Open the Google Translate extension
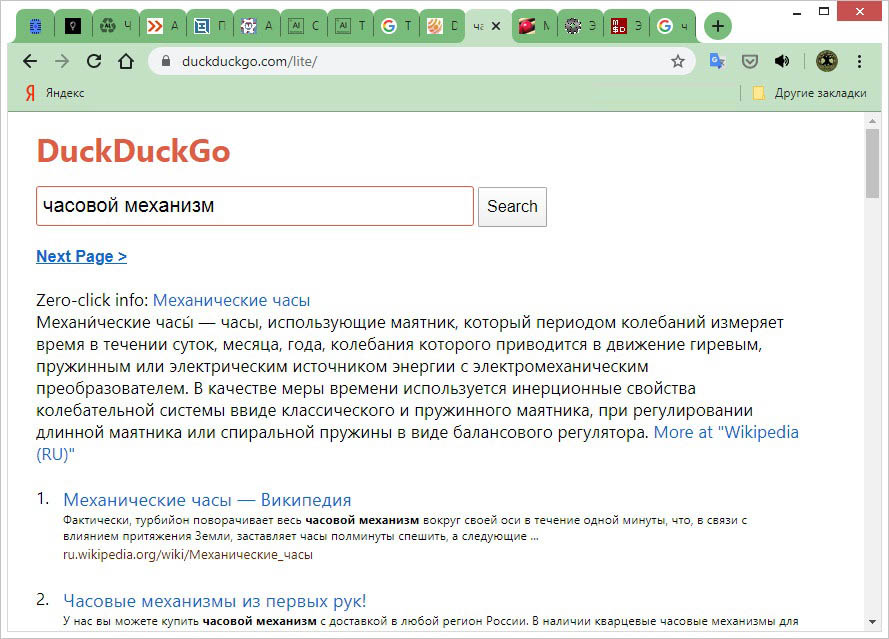The height and width of the screenshot is (639, 889). (x=717, y=61)
